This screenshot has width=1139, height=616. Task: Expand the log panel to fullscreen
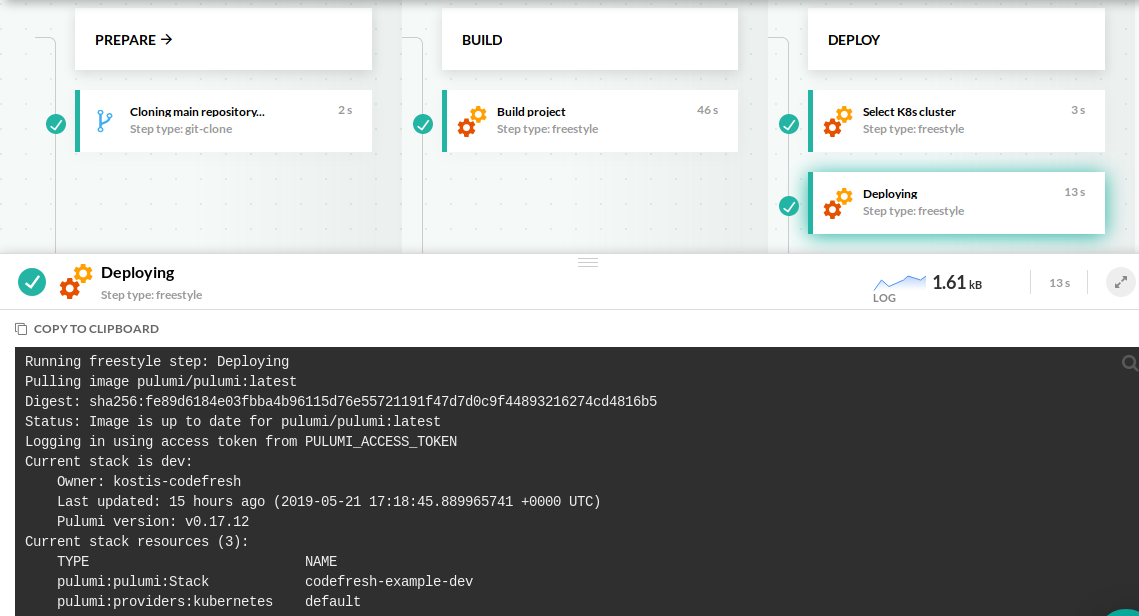(x=1120, y=281)
